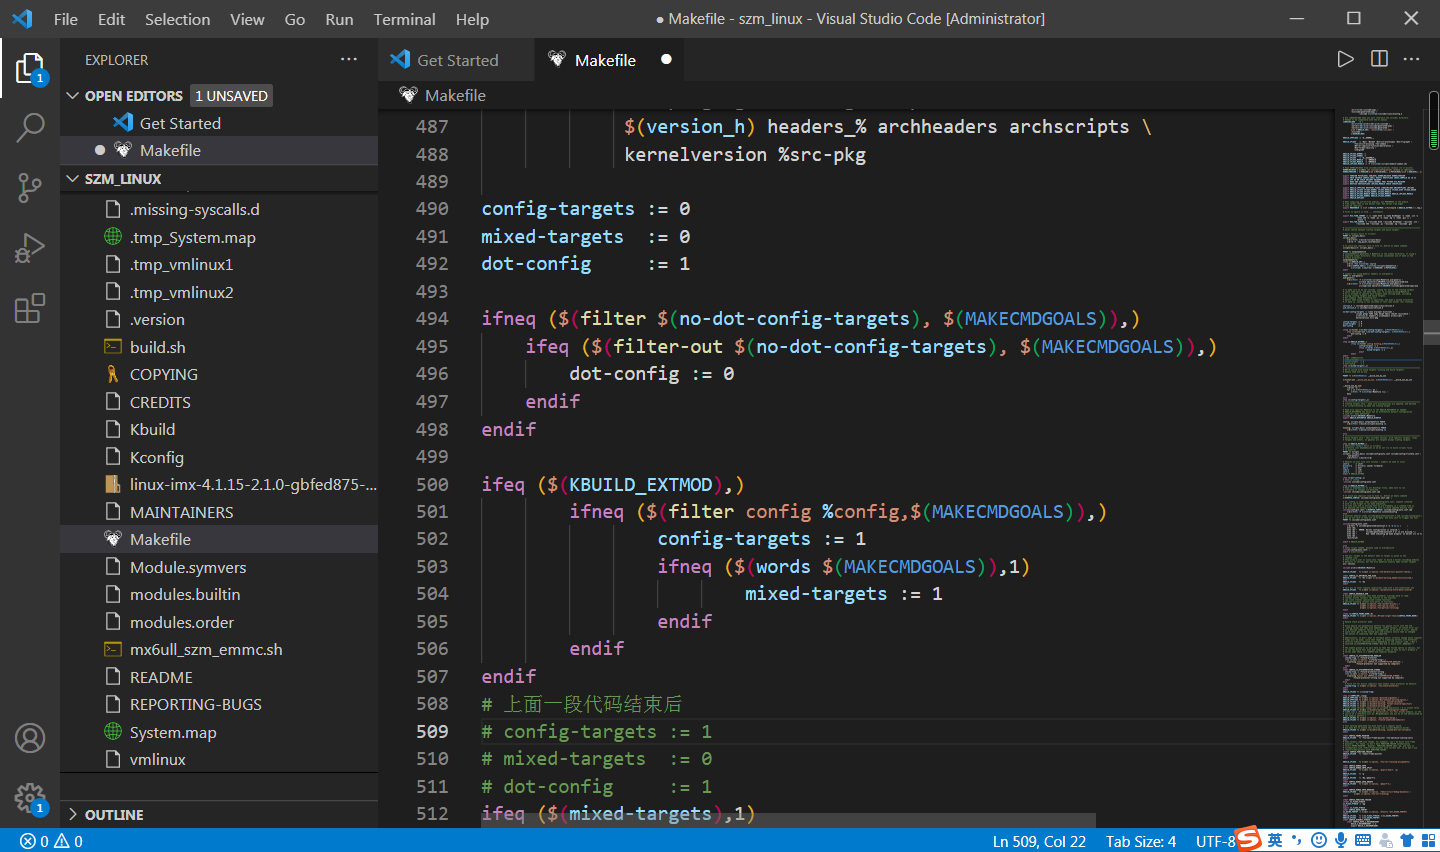1440x852 pixels.
Task: Split the editor to the right
Action: (x=1379, y=59)
